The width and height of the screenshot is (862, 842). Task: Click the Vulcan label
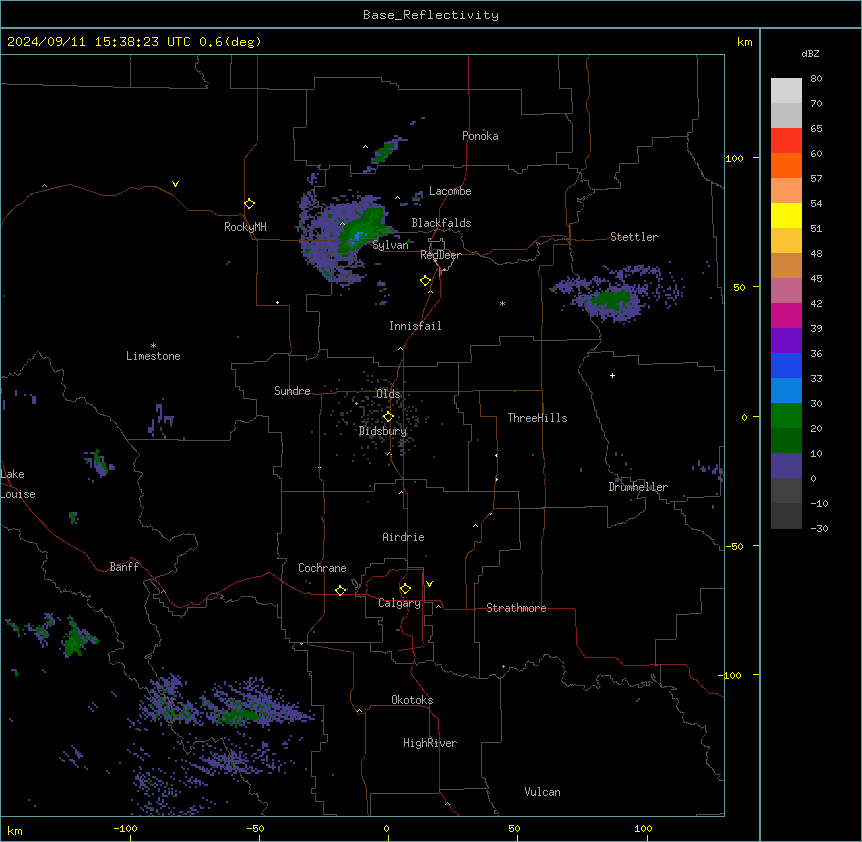pos(543,792)
